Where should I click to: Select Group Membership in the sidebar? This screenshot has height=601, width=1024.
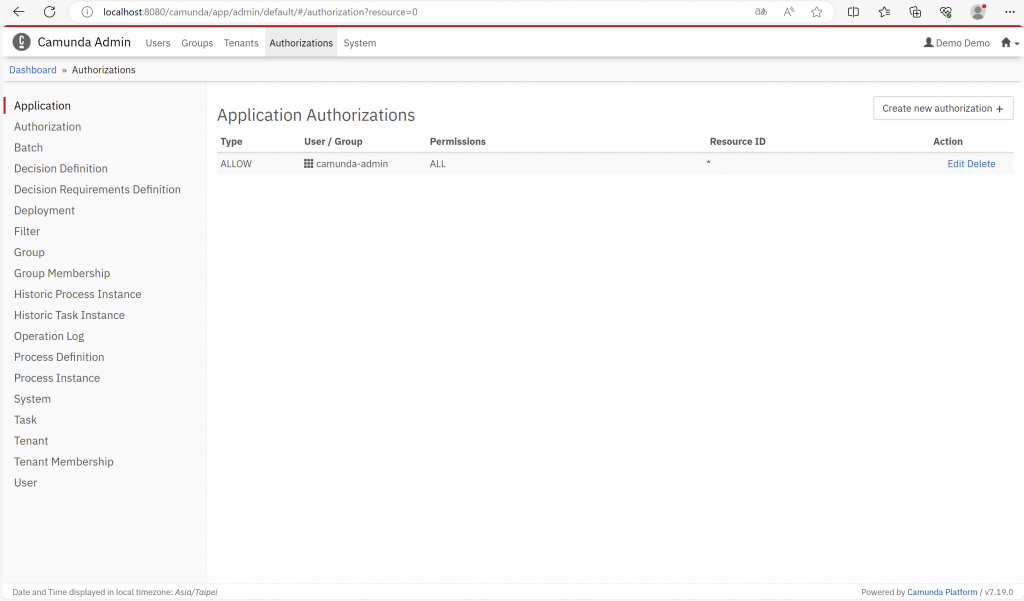pyautogui.click(x=62, y=273)
